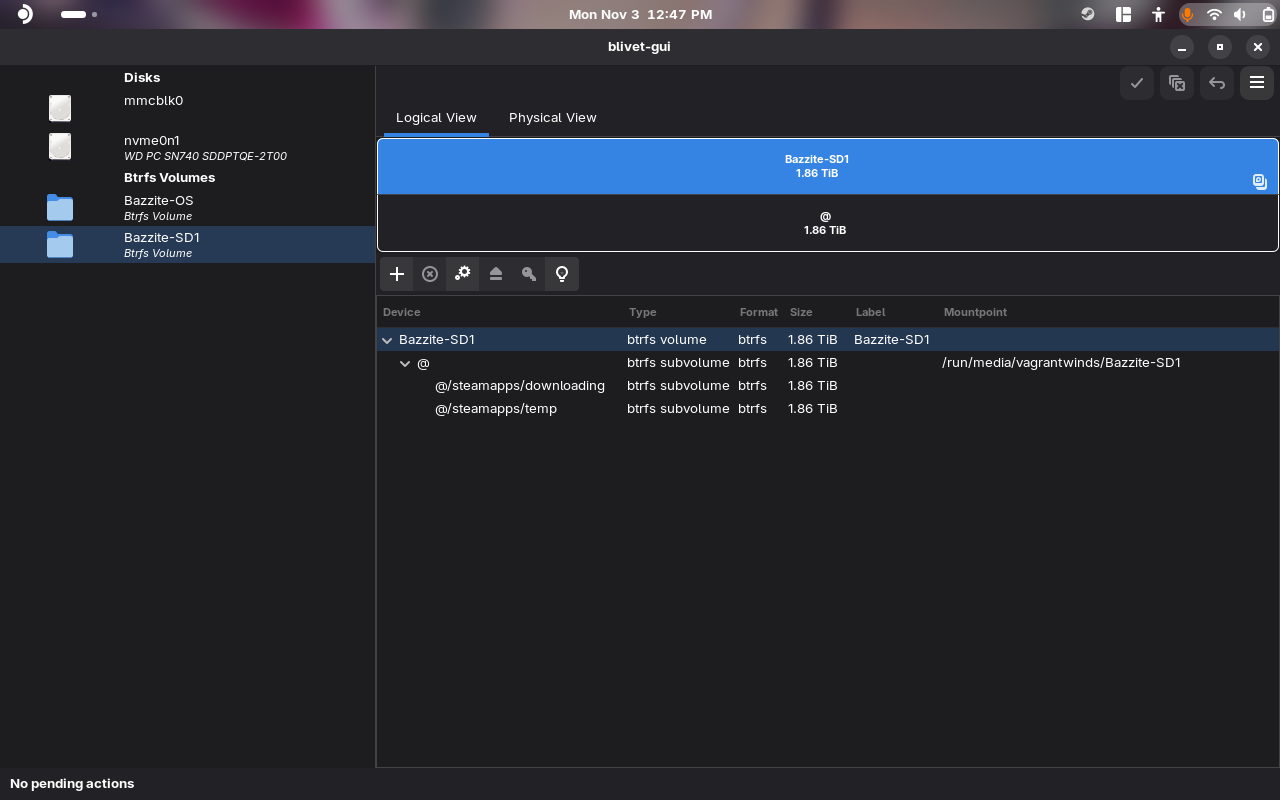Image resolution: width=1280 pixels, height=800 pixels.
Task: Sort by the Mountpoint column header
Action: coord(975,312)
